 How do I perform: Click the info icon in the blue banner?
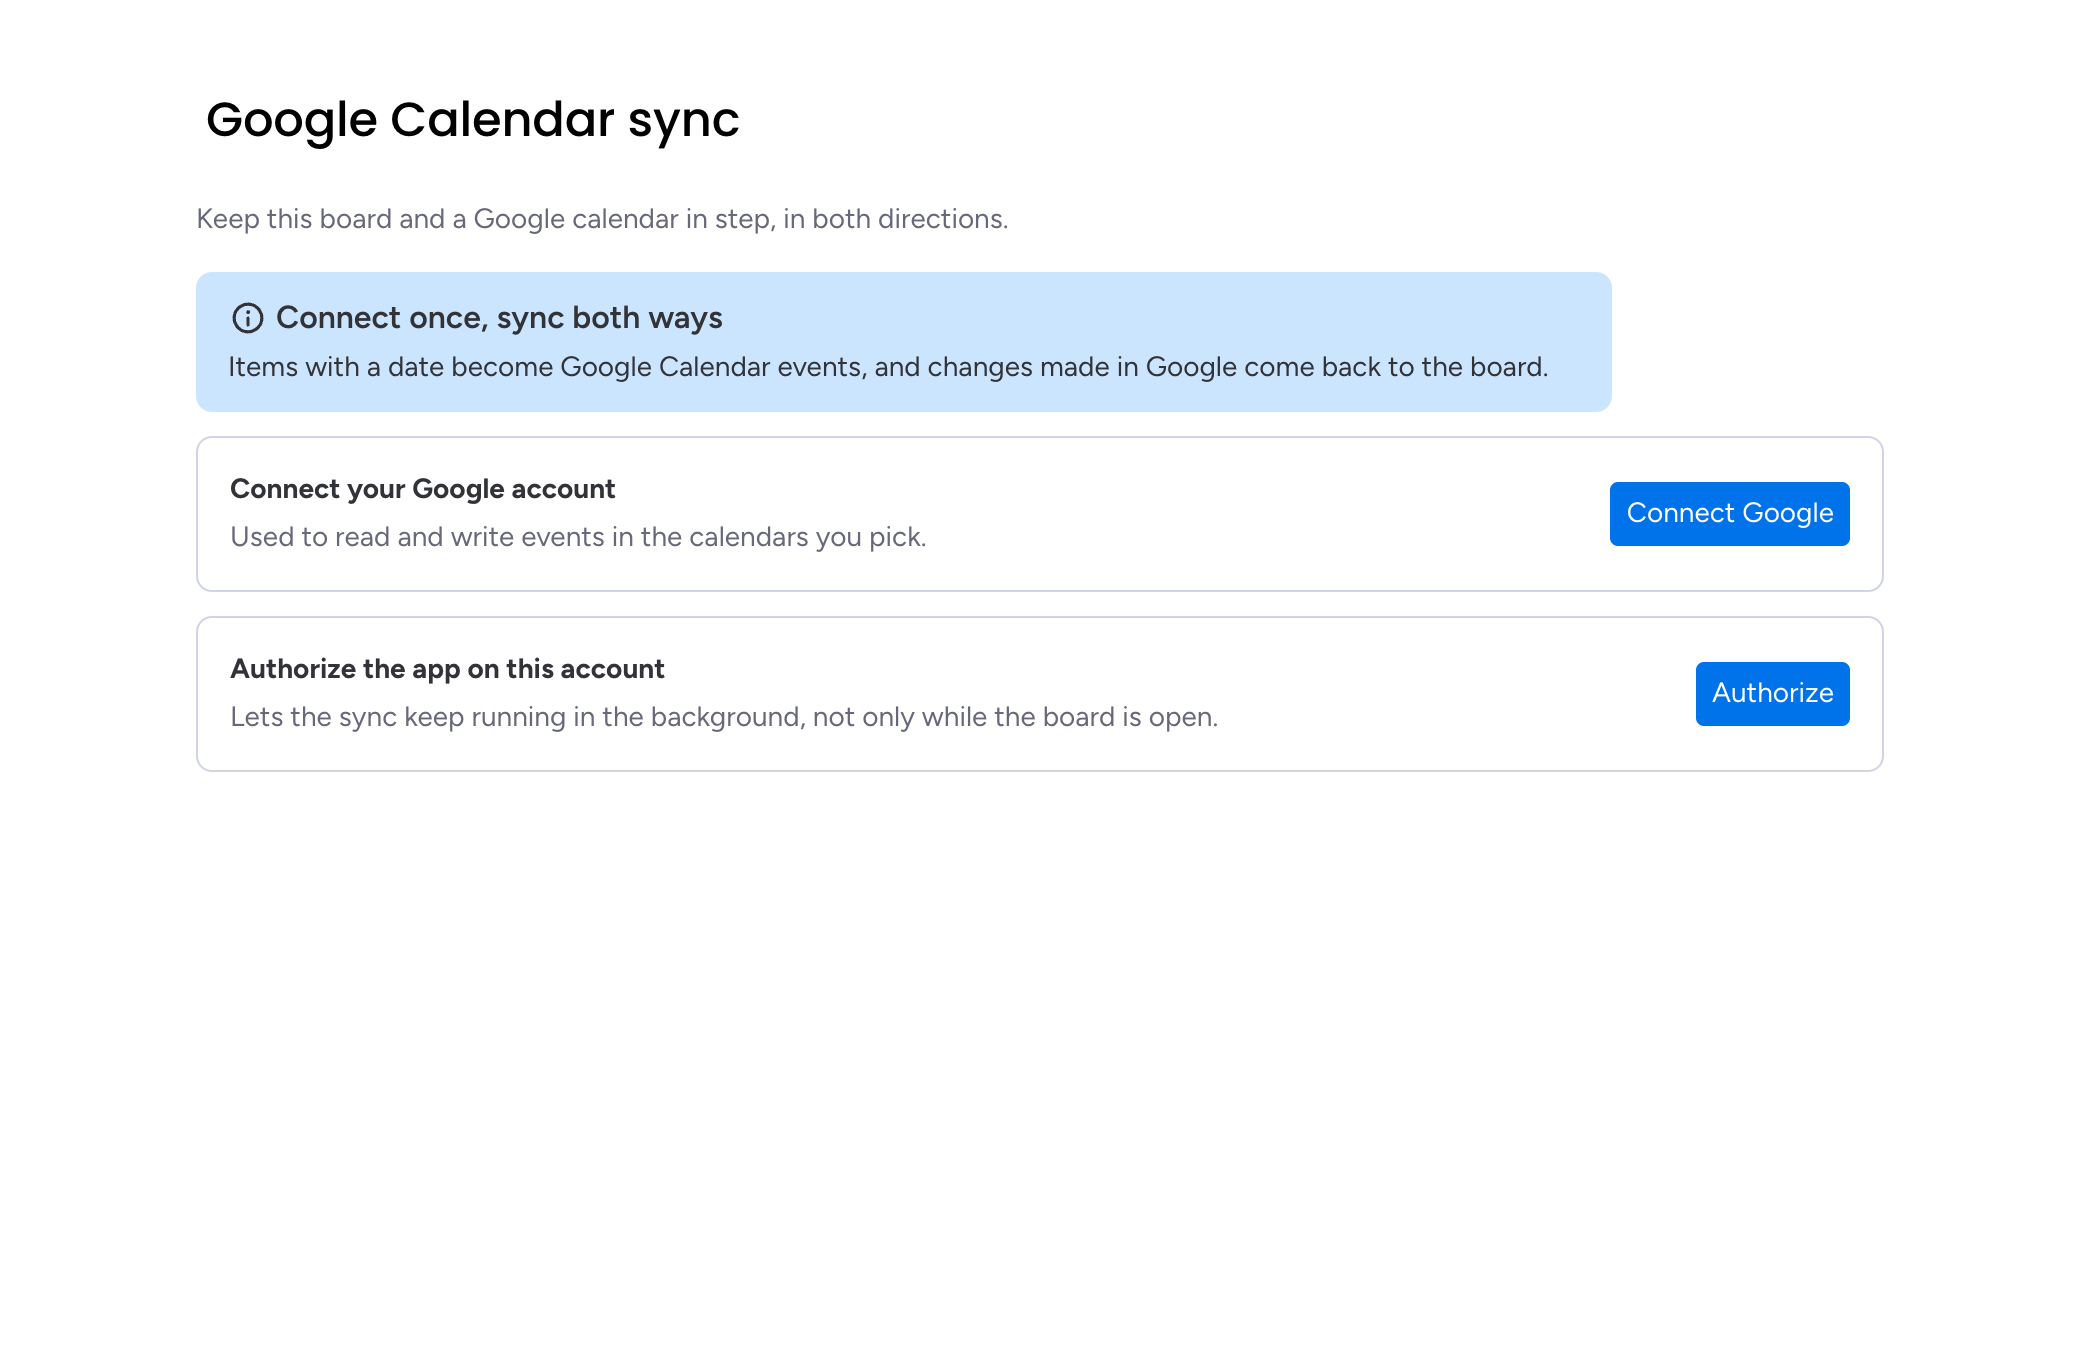[248, 318]
